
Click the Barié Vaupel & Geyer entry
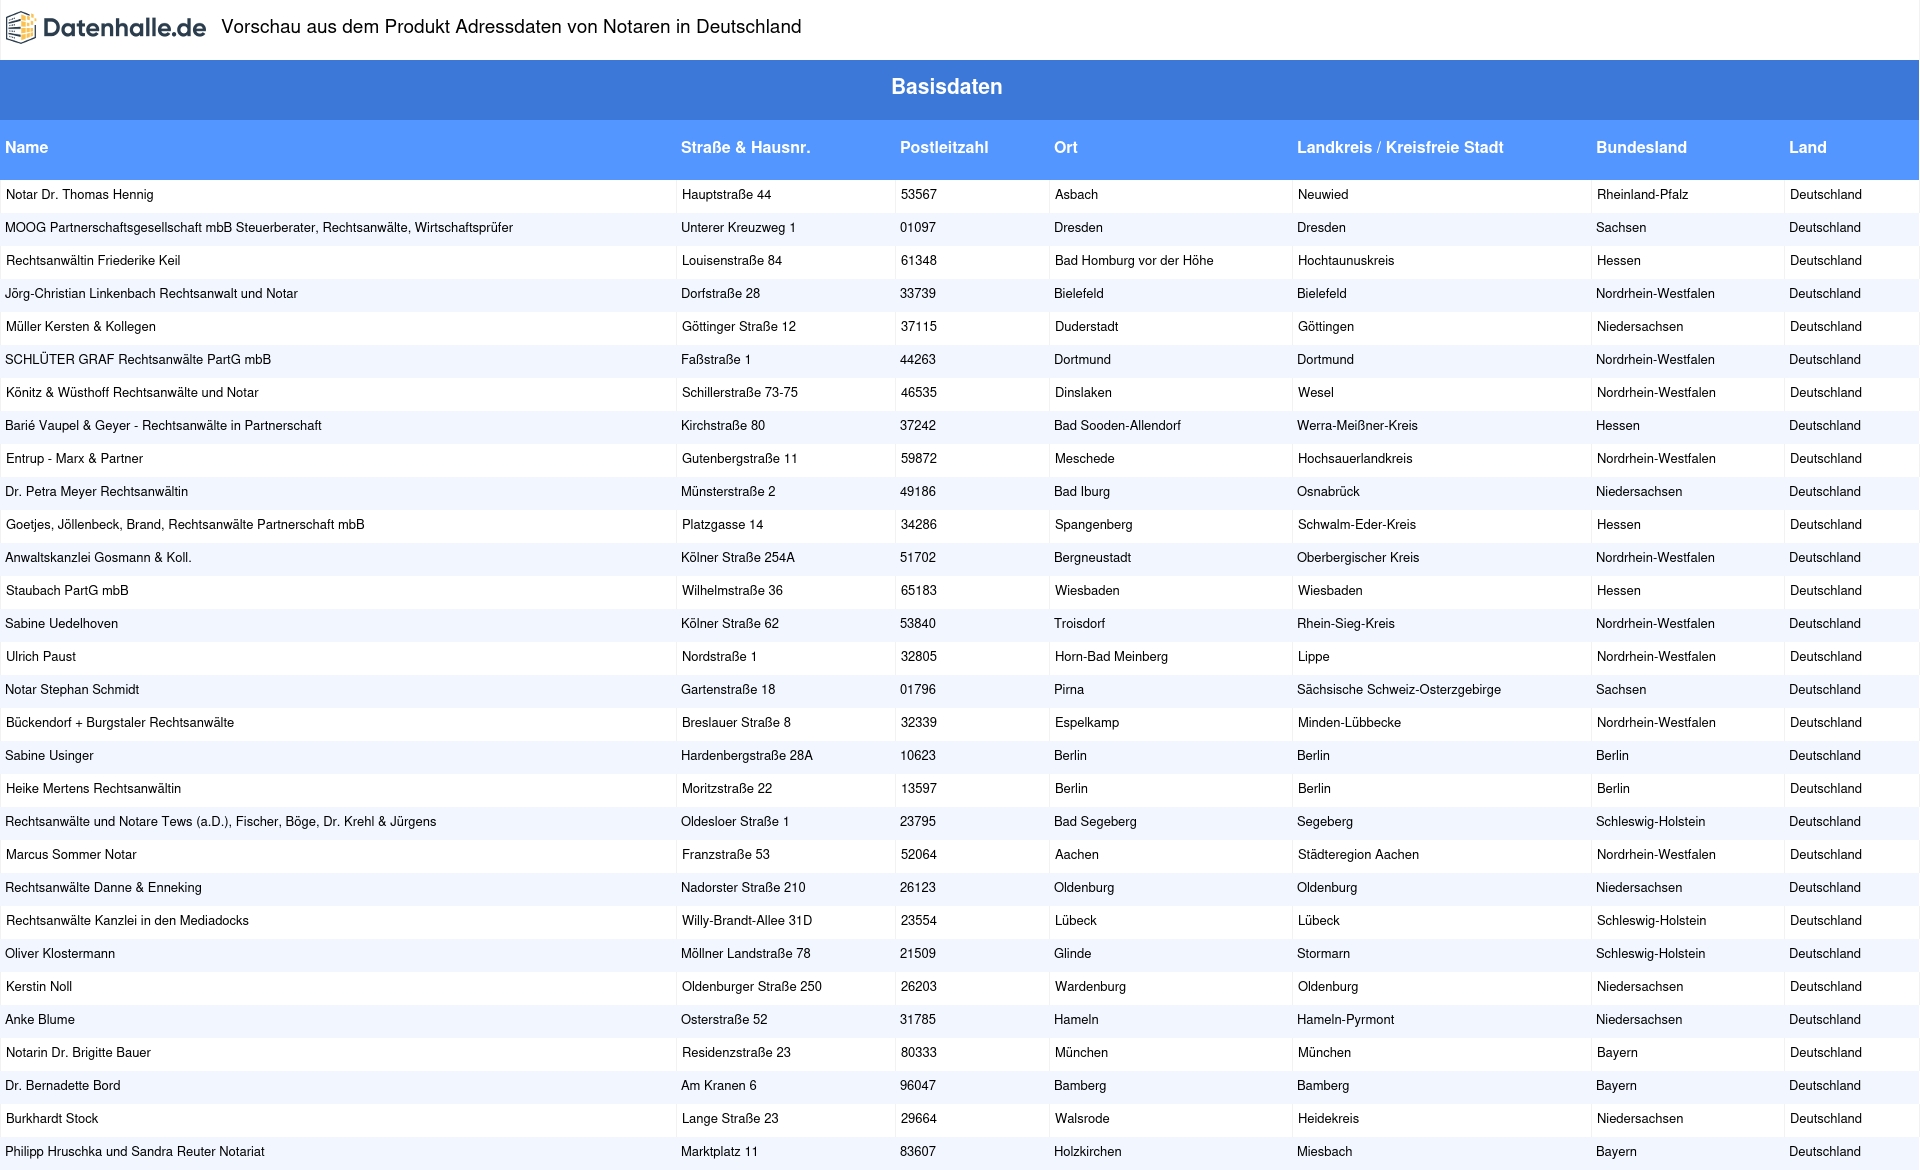click(x=163, y=426)
